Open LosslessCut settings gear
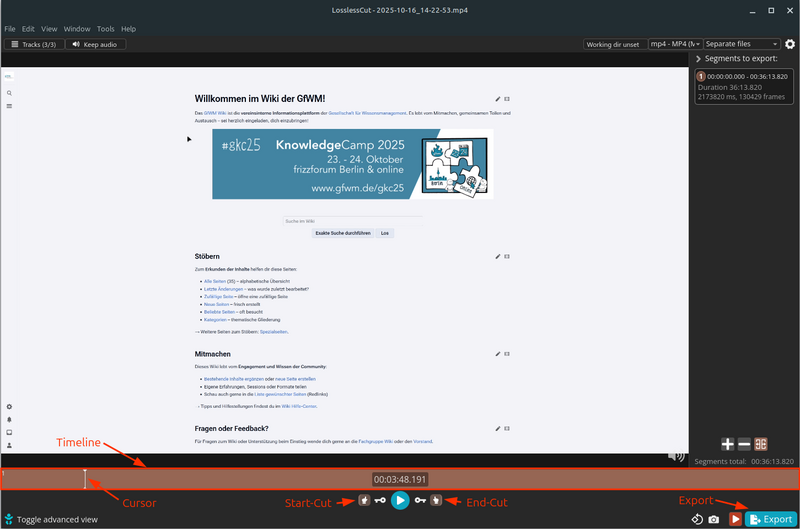The height and width of the screenshot is (529, 800). pyautogui.click(x=790, y=44)
